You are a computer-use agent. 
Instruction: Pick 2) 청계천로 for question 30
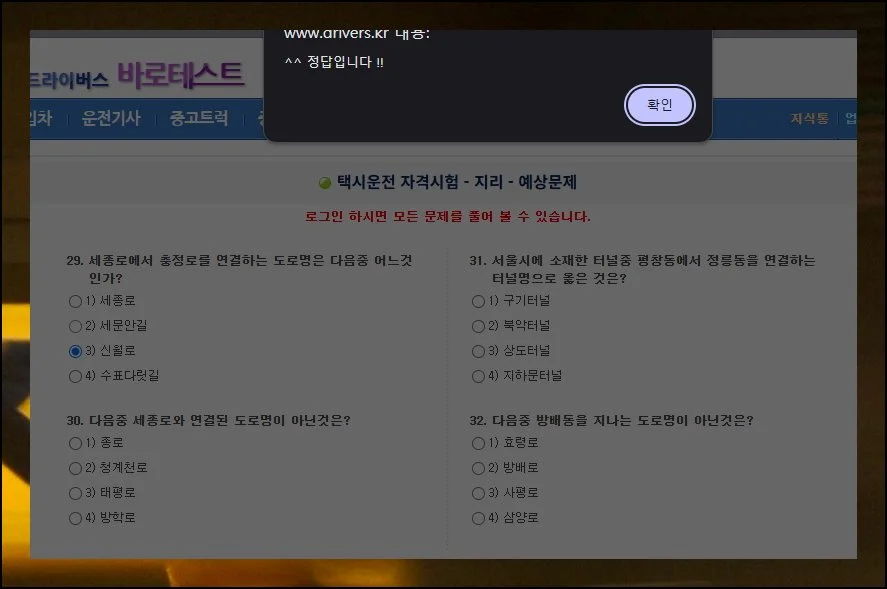click(75, 468)
